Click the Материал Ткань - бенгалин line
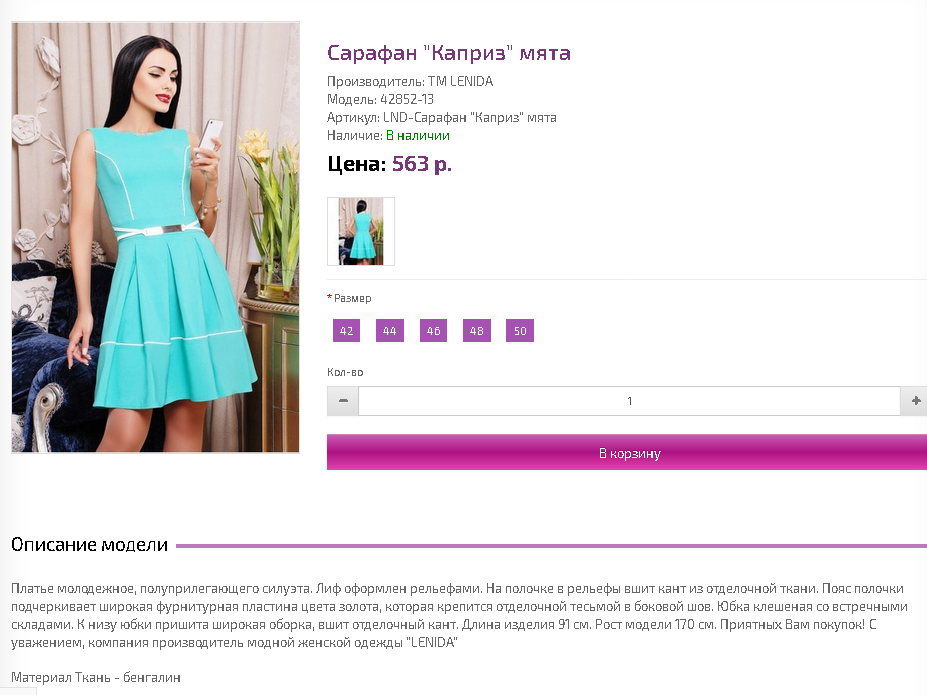927x695 pixels. tap(96, 677)
